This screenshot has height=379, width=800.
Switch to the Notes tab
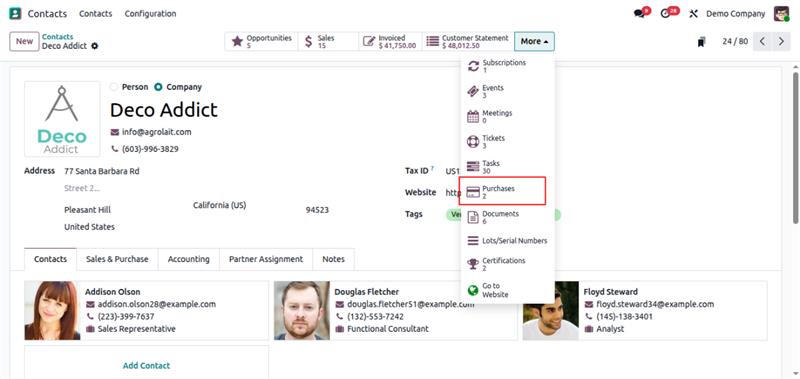tap(333, 259)
